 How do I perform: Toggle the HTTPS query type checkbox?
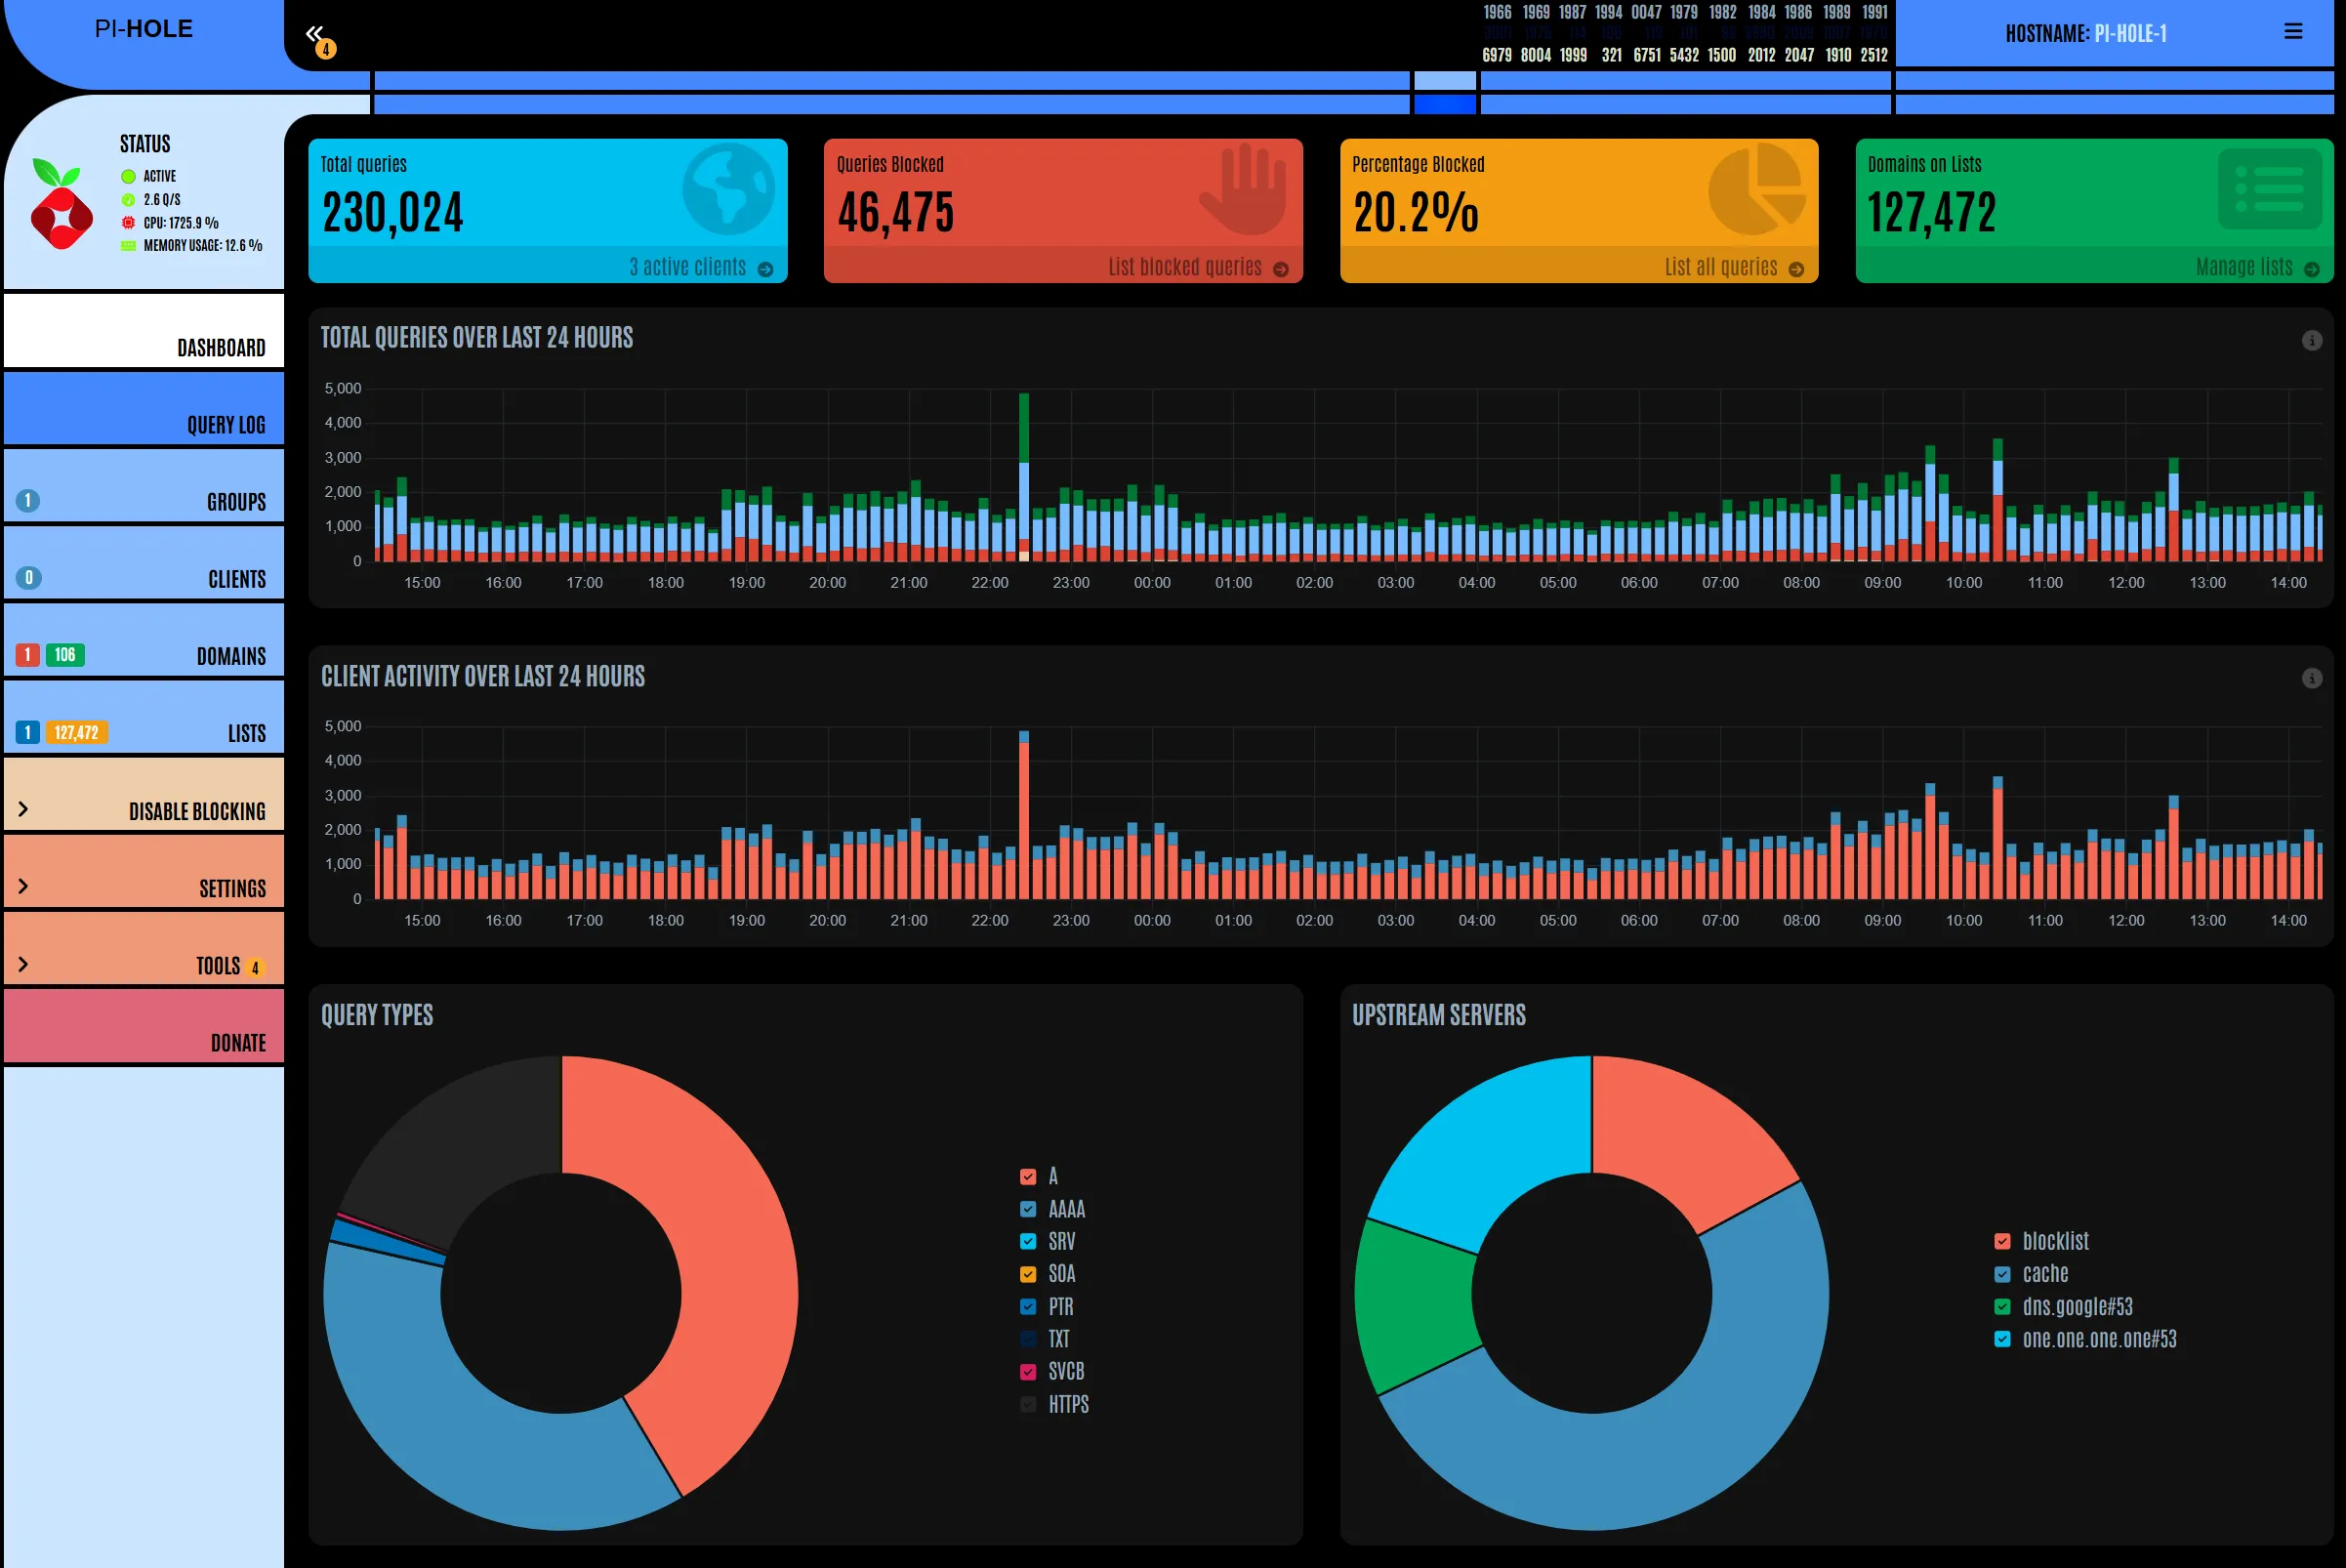click(x=1028, y=1404)
